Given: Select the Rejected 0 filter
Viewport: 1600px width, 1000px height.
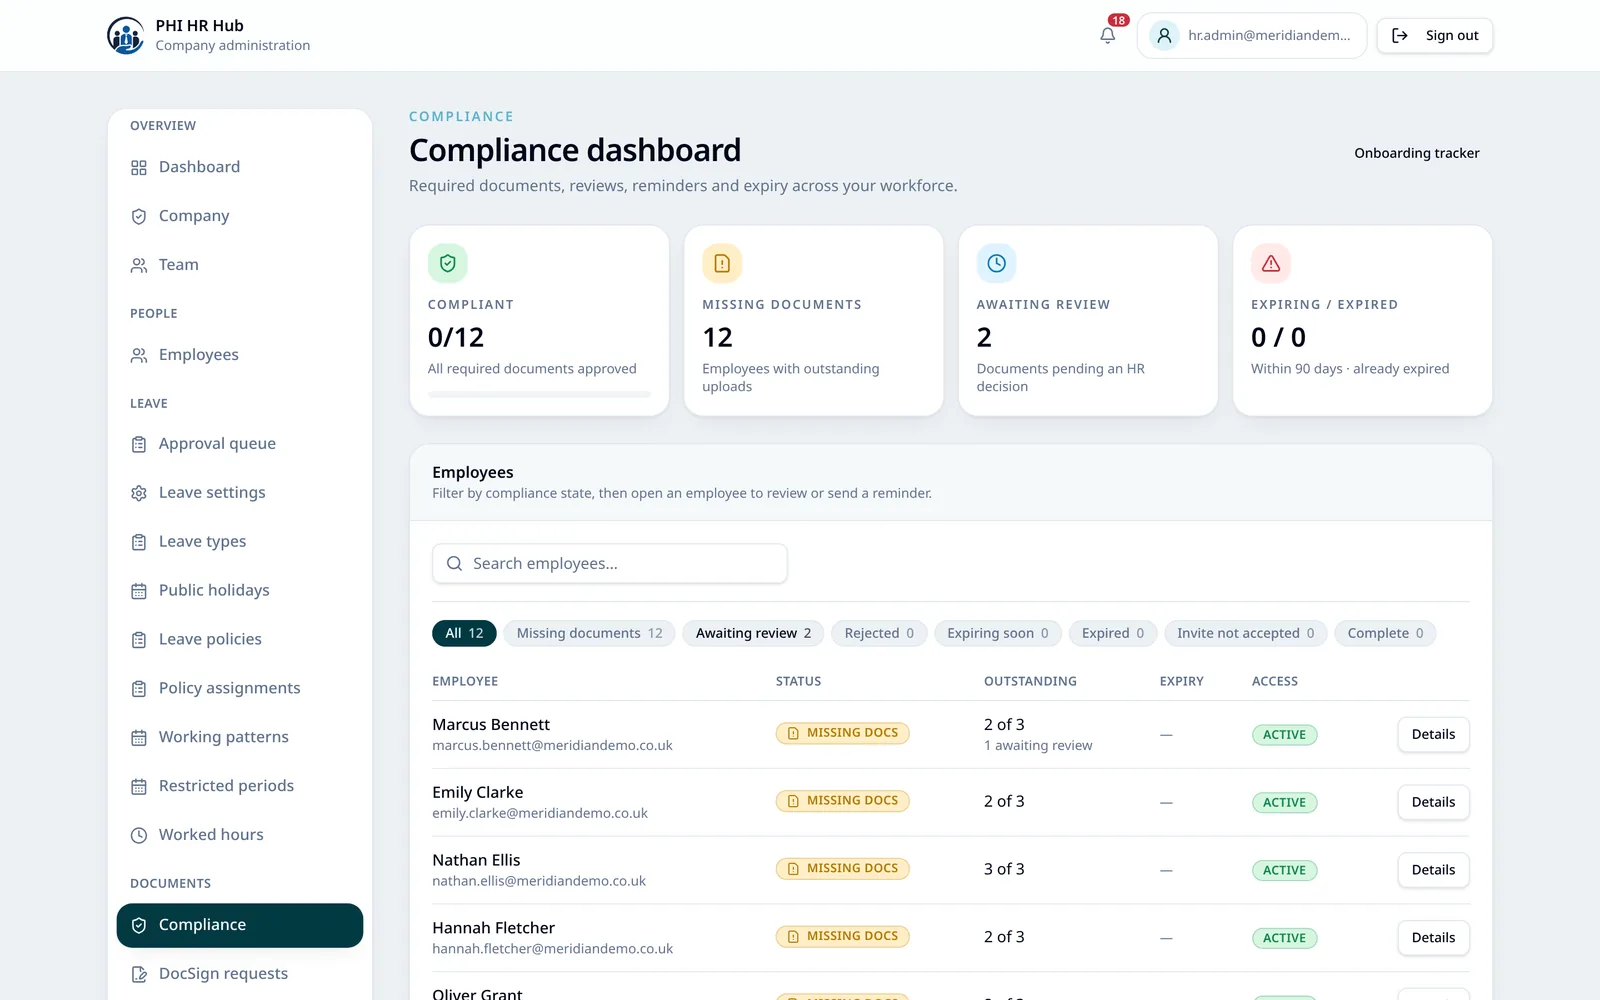Looking at the screenshot, I should click(879, 634).
